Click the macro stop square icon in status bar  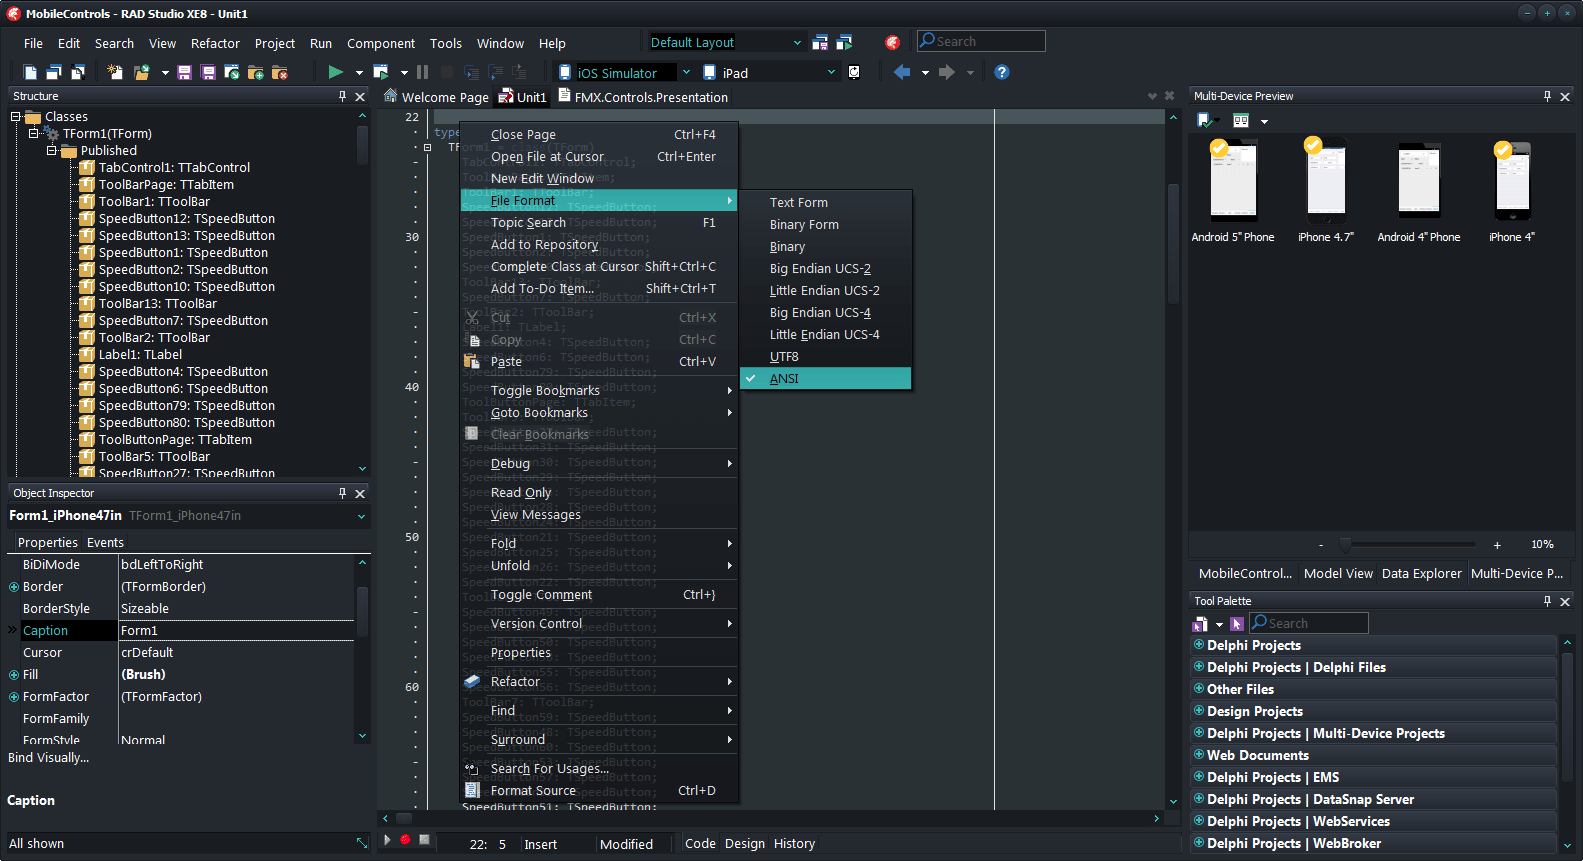click(x=424, y=840)
